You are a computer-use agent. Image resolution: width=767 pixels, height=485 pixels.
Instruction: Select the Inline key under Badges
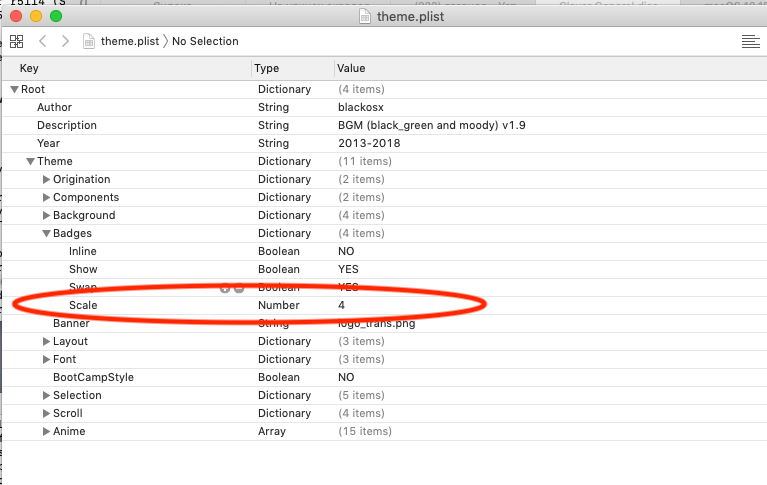pos(83,252)
